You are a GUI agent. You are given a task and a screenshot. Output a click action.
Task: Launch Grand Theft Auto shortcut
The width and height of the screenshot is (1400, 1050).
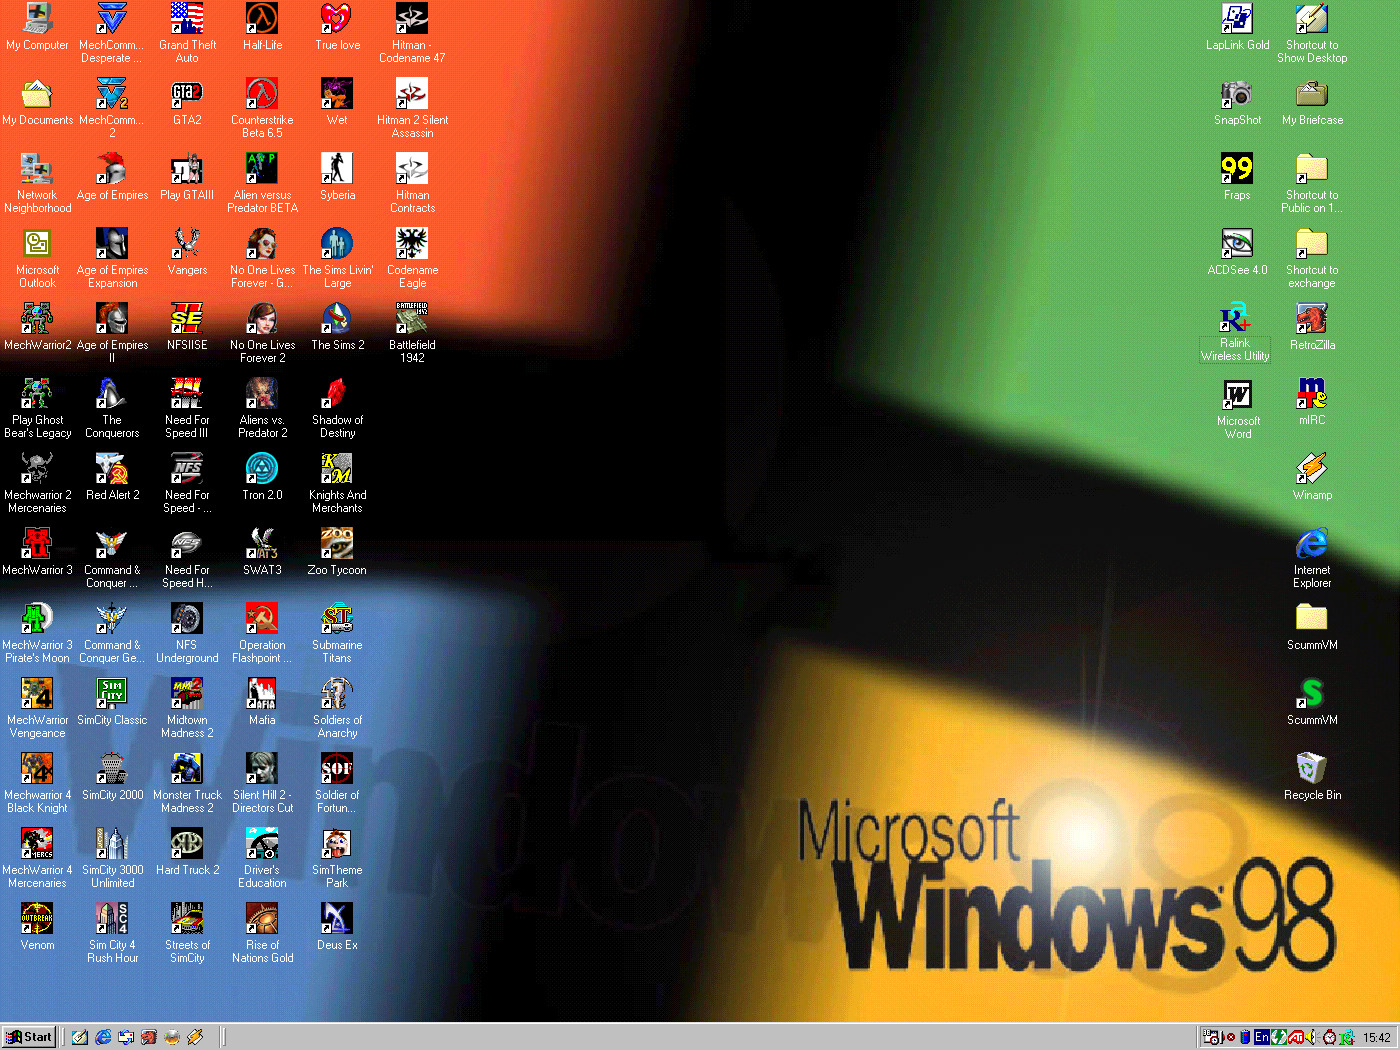point(187,33)
